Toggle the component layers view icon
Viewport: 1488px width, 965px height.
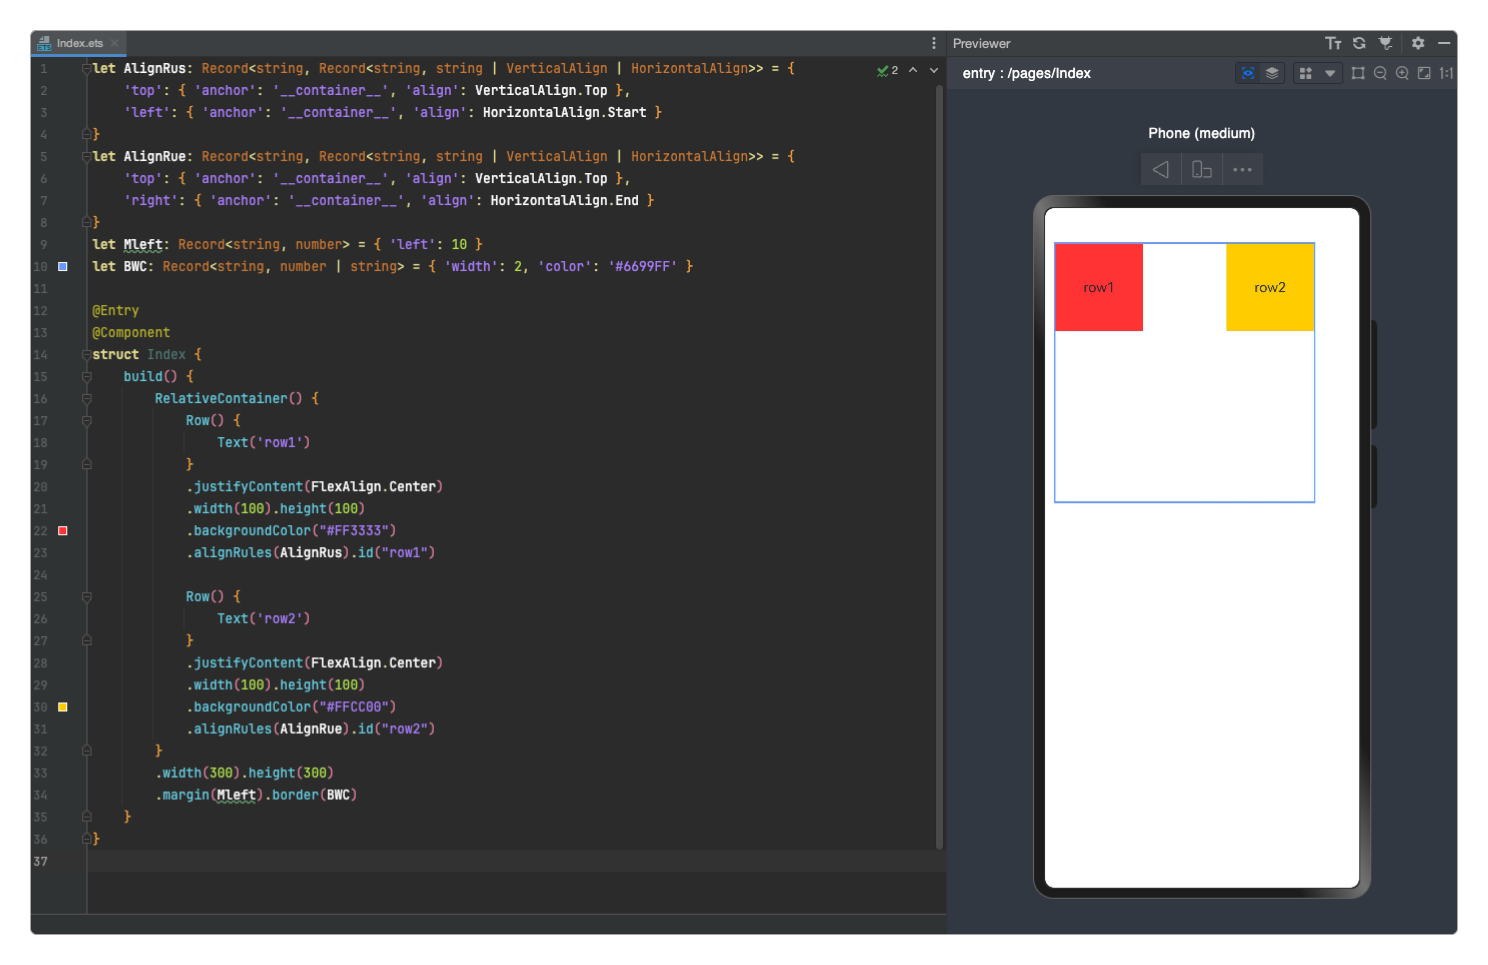tap(1272, 73)
